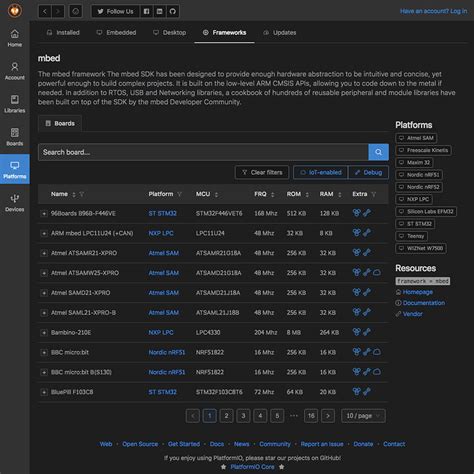Click the Clear filters button

click(x=262, y=172)
